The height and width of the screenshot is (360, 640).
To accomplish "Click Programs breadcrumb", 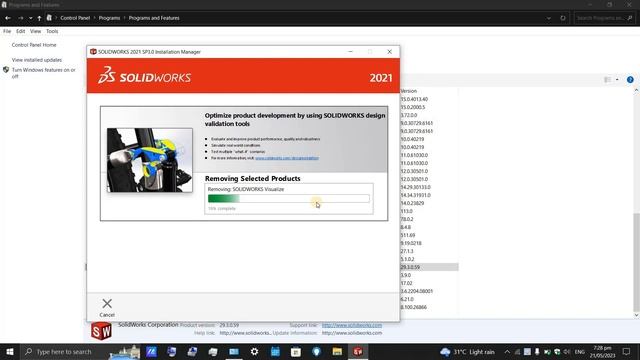I will (x=109, y=18).
